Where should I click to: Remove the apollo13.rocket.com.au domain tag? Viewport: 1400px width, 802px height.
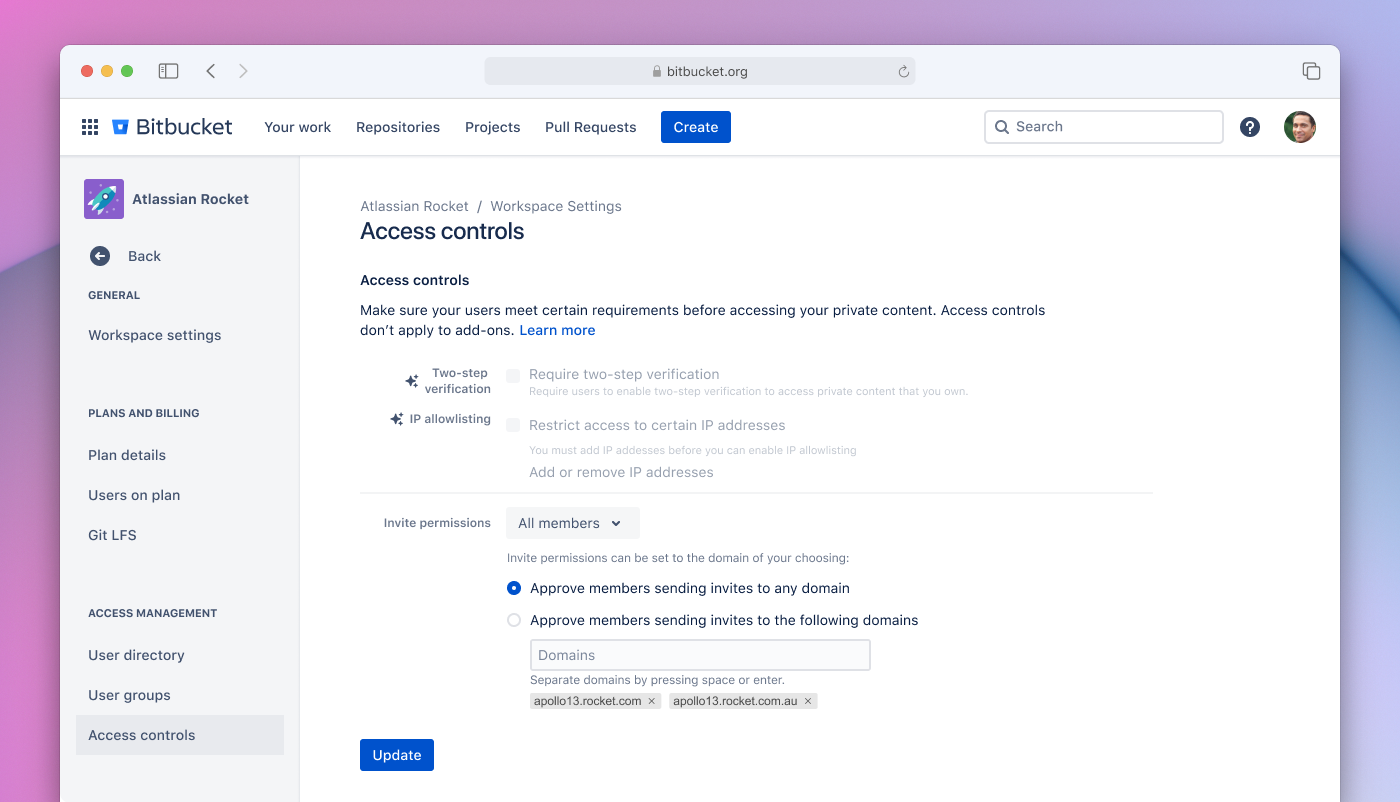tap(808, 700)
